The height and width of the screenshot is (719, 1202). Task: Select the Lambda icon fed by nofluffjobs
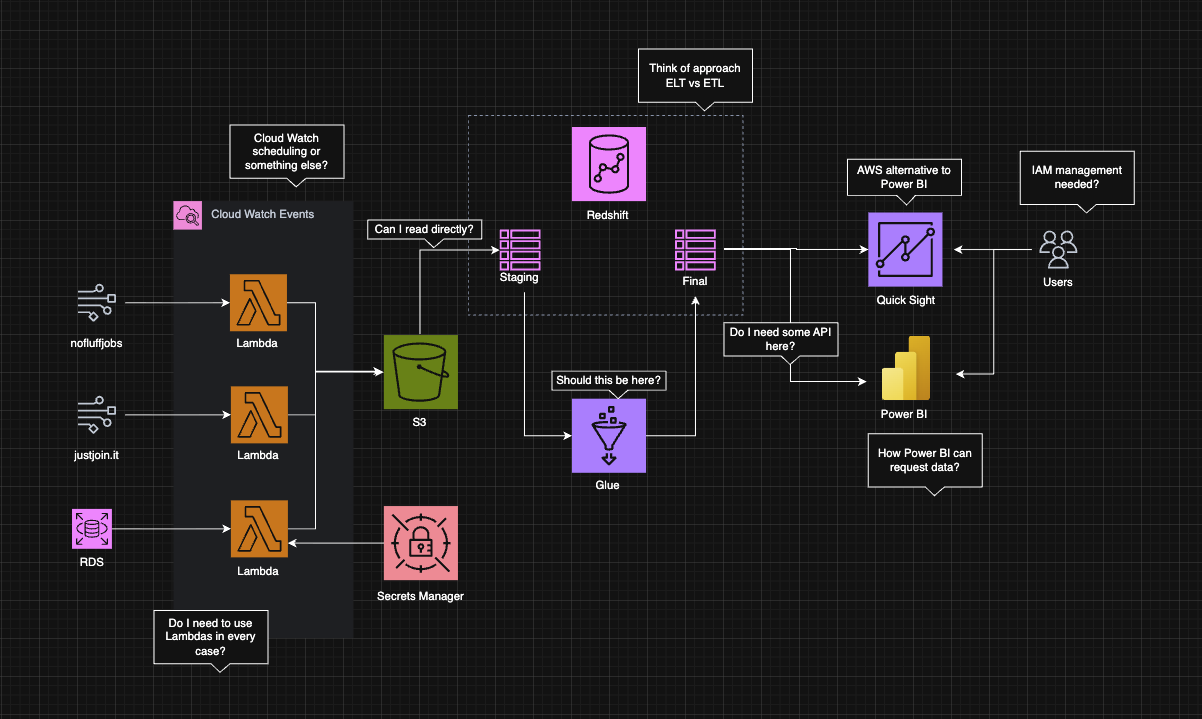(258, 302)
